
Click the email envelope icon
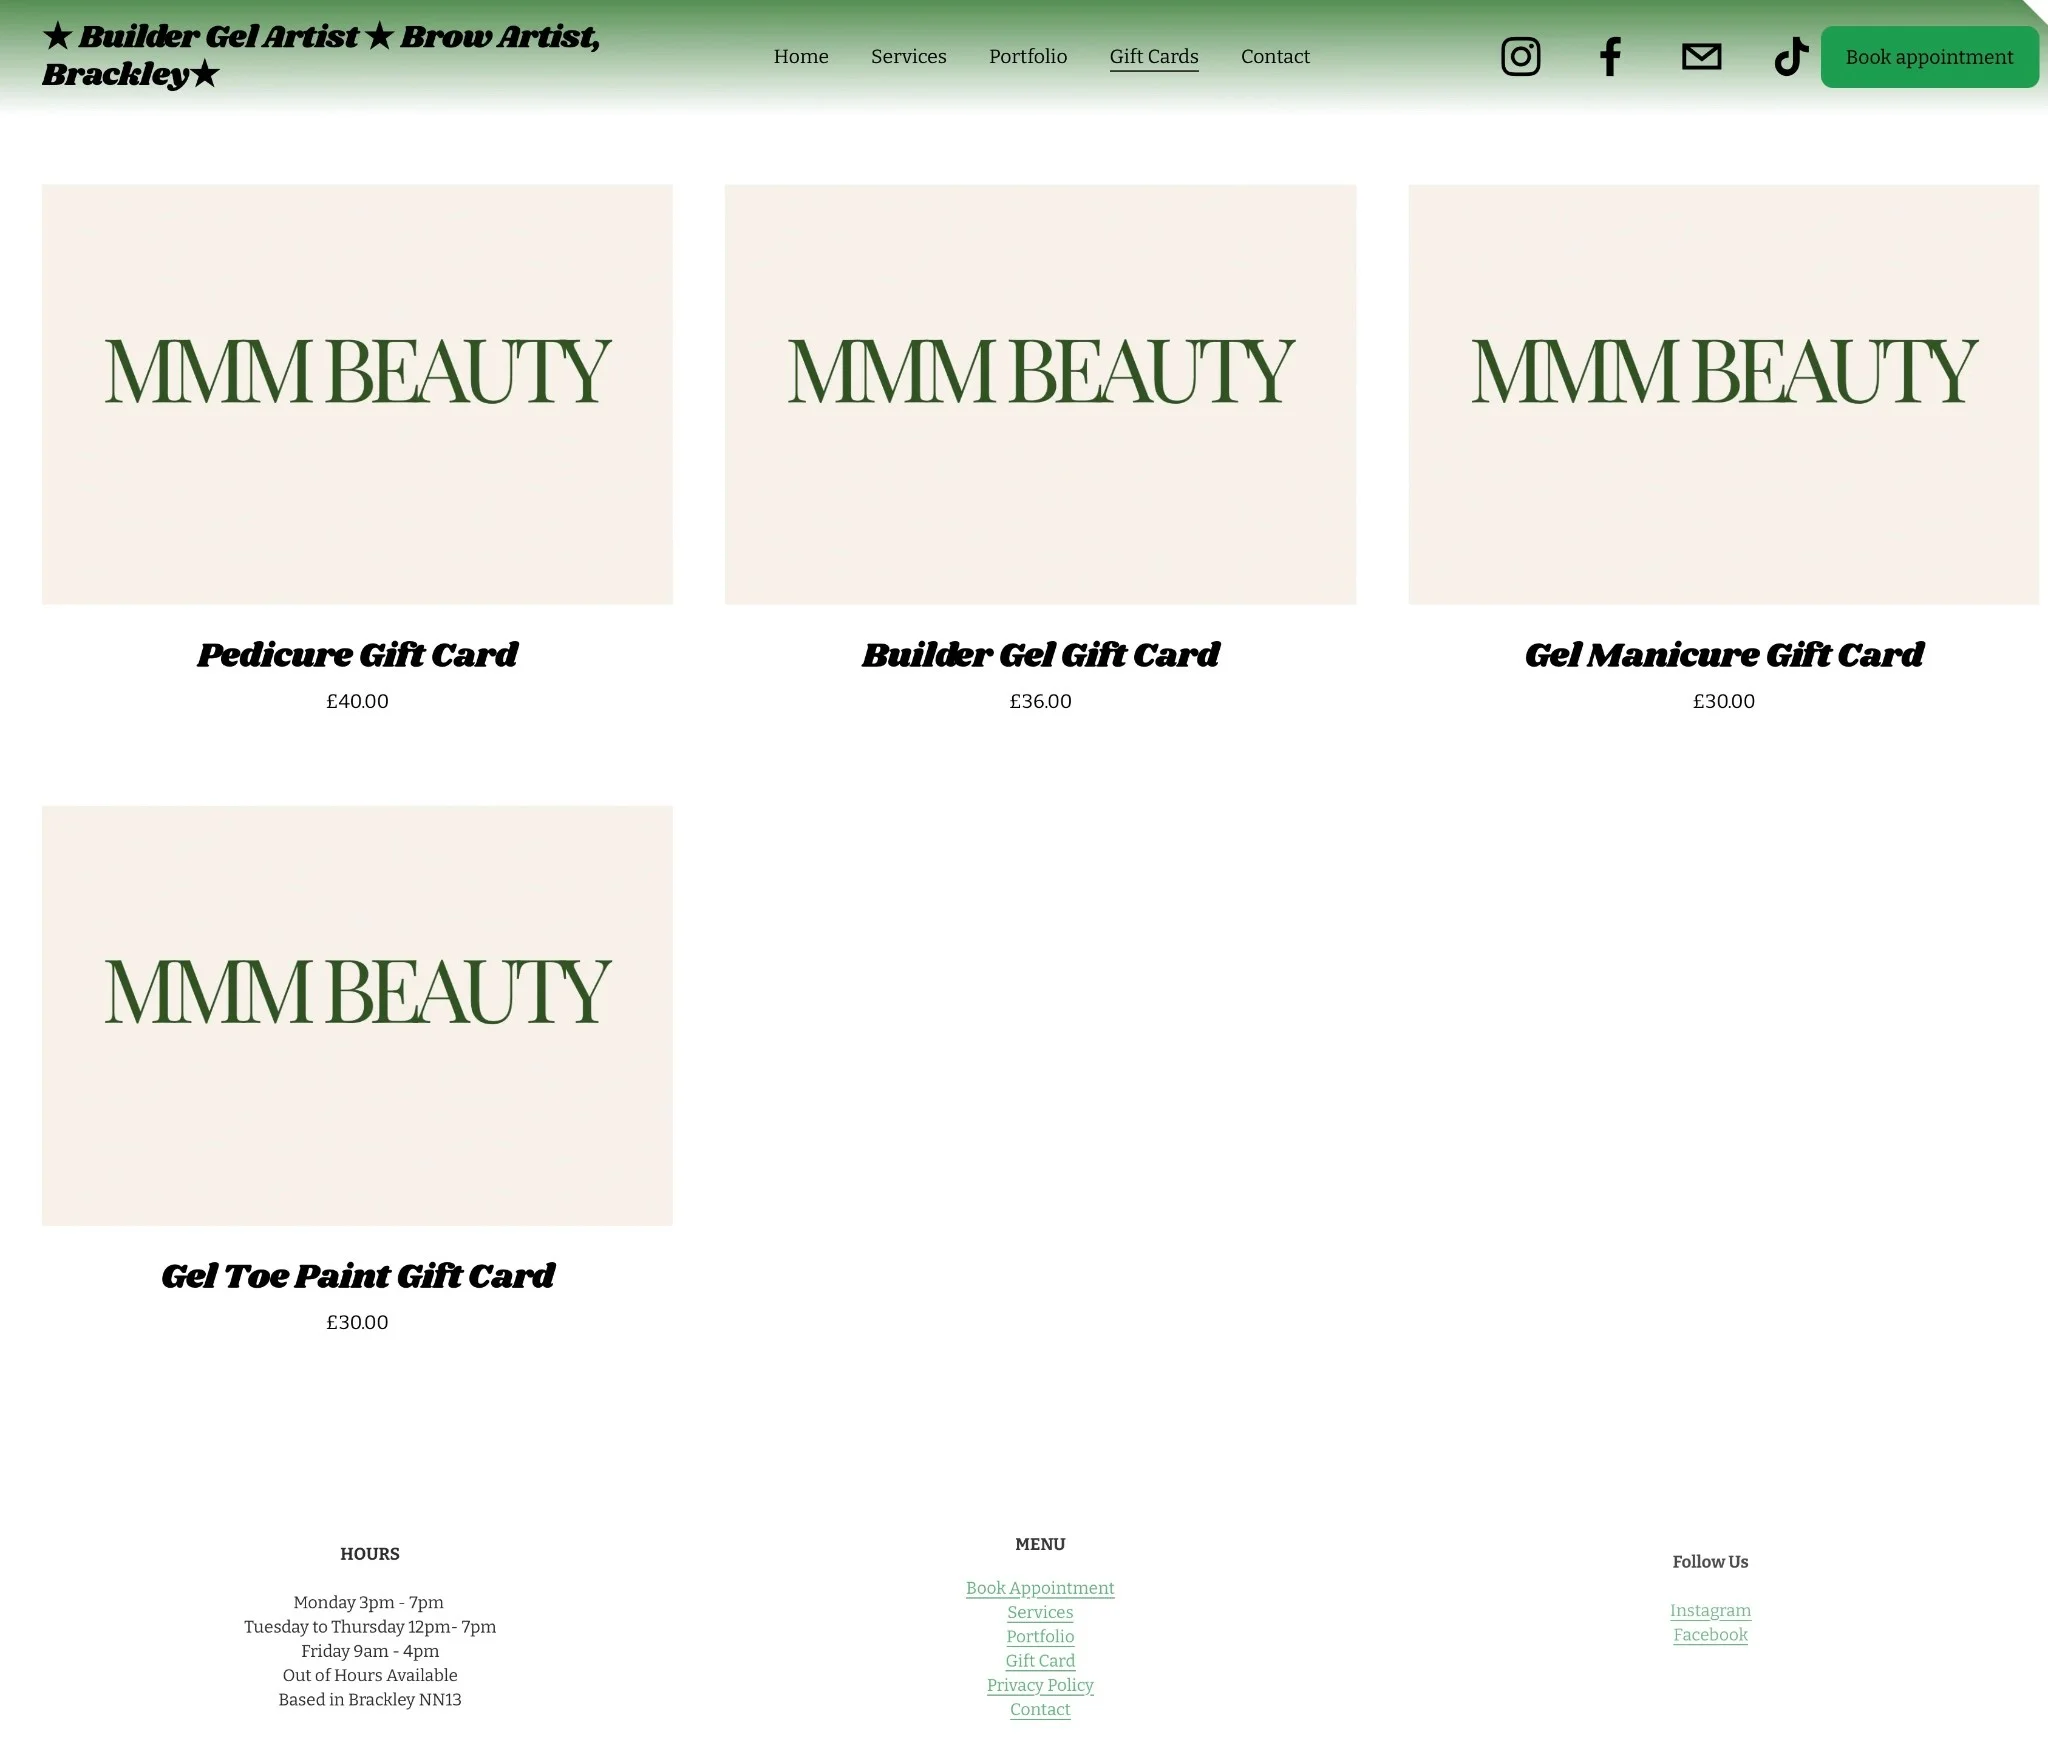tap(1701, 57)
